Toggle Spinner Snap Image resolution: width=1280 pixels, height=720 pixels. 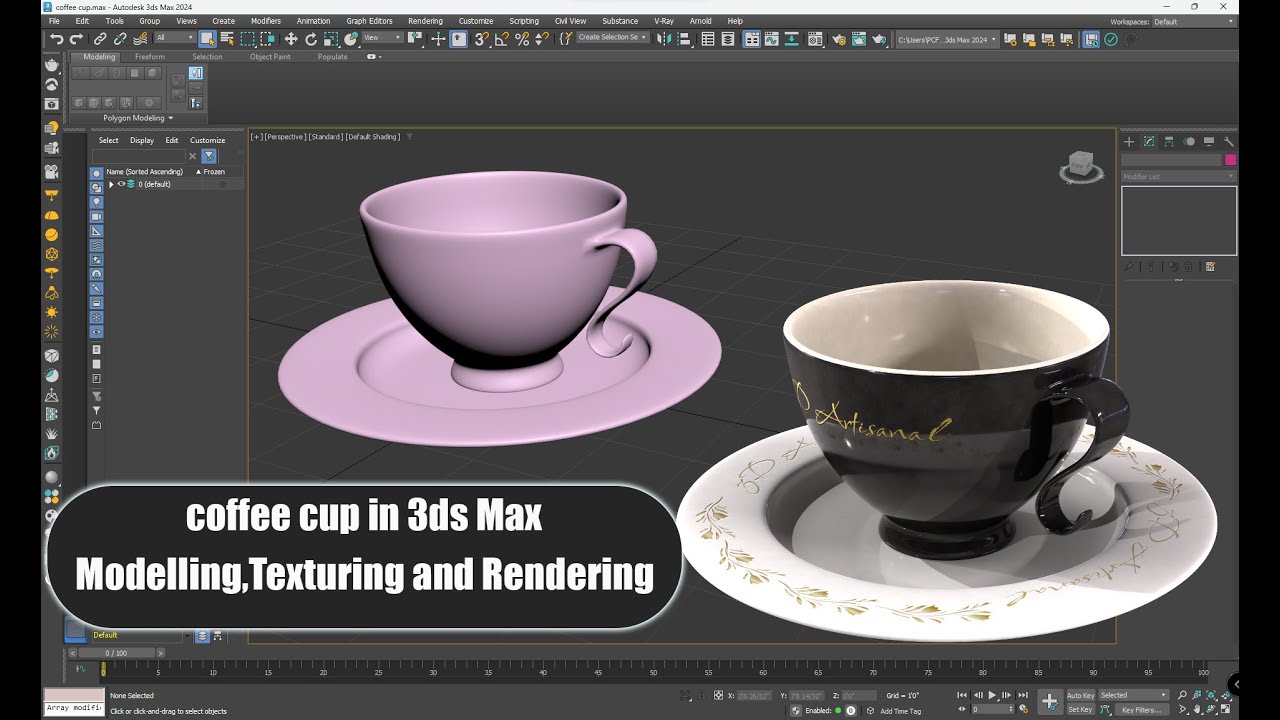(542, 39)
